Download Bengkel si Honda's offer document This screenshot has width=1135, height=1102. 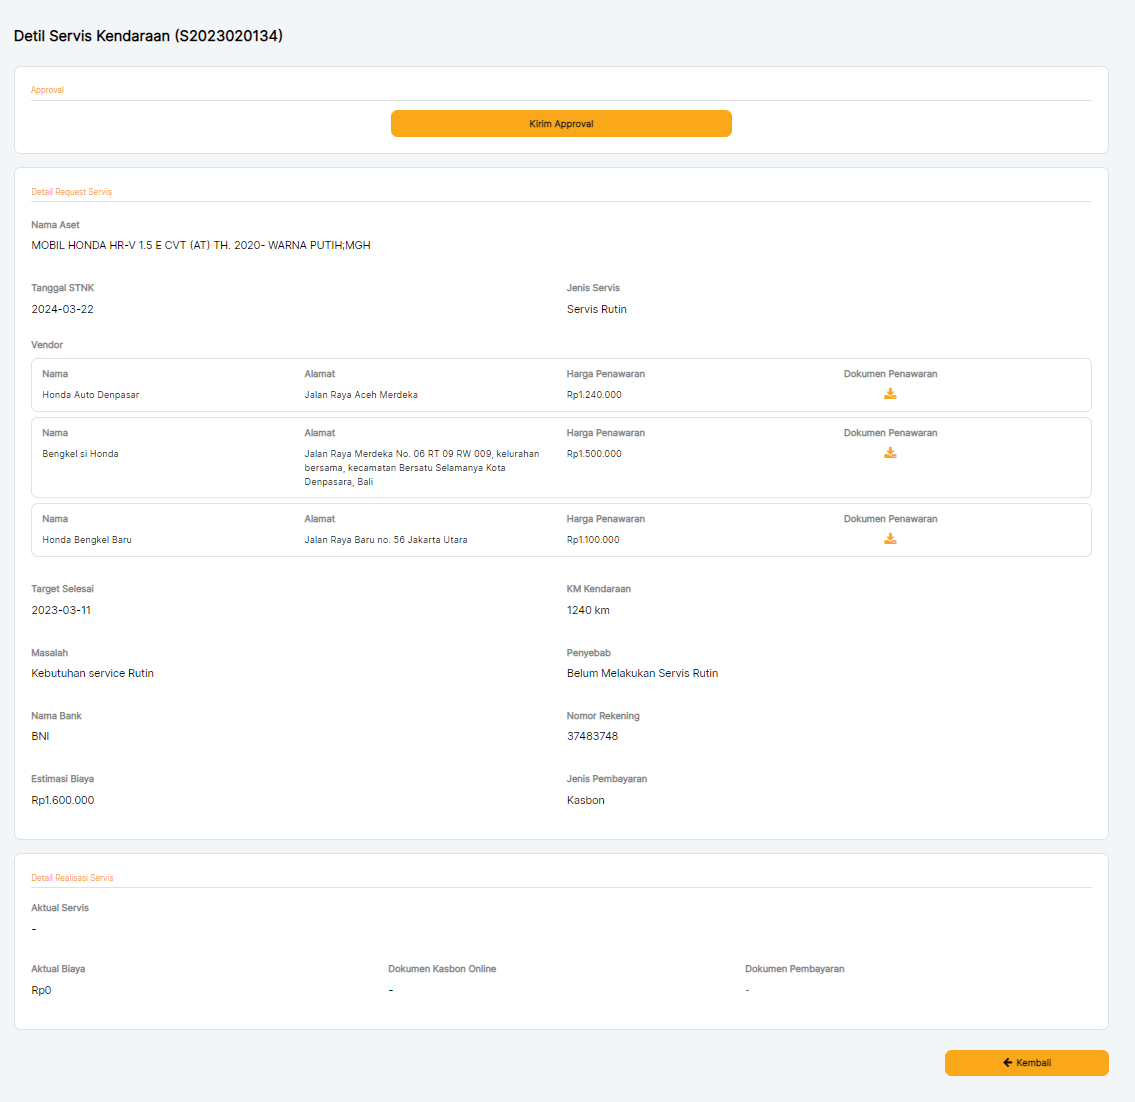point(890,453)
